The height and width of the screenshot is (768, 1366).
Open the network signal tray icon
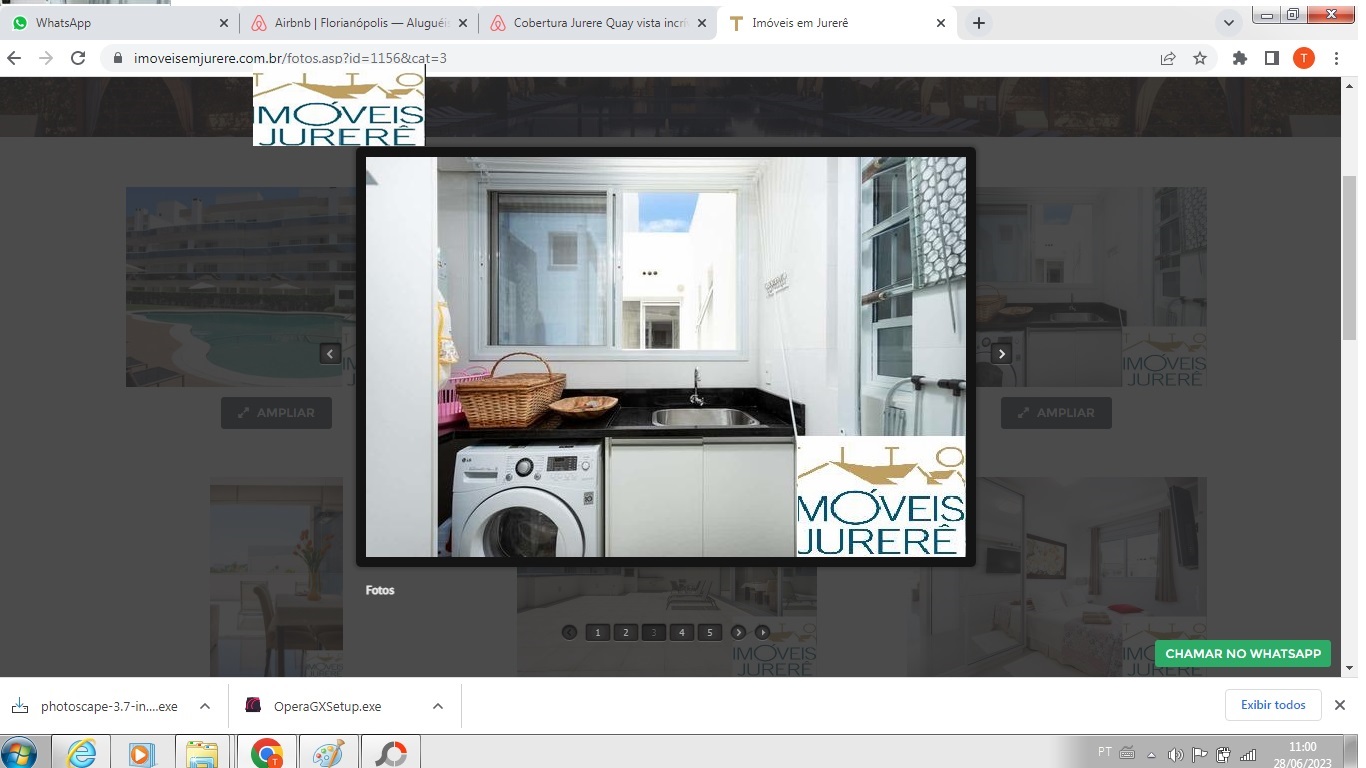[x=1248, y=754]
